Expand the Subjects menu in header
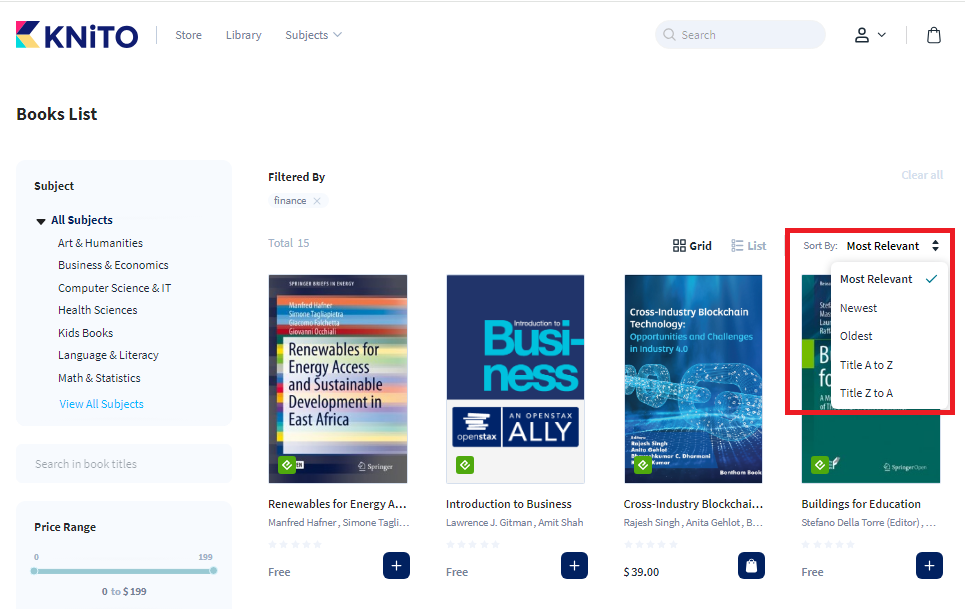 (x=313, y=35)
